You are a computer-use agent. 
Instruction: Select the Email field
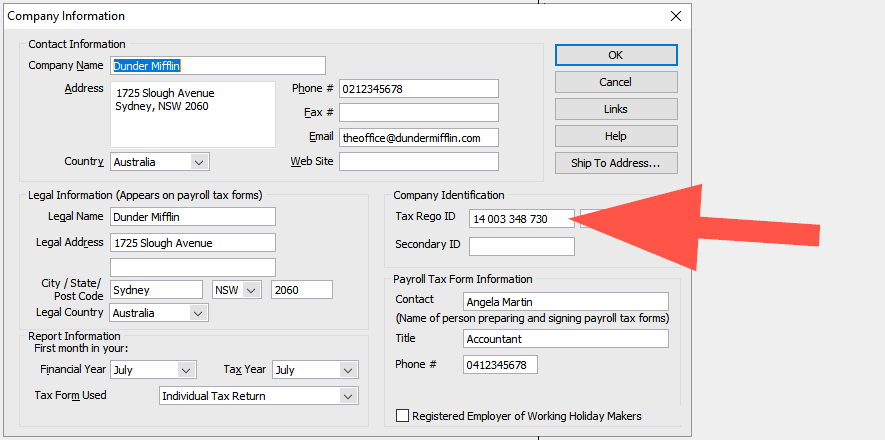pyautogui.click(x=419, y=138)
